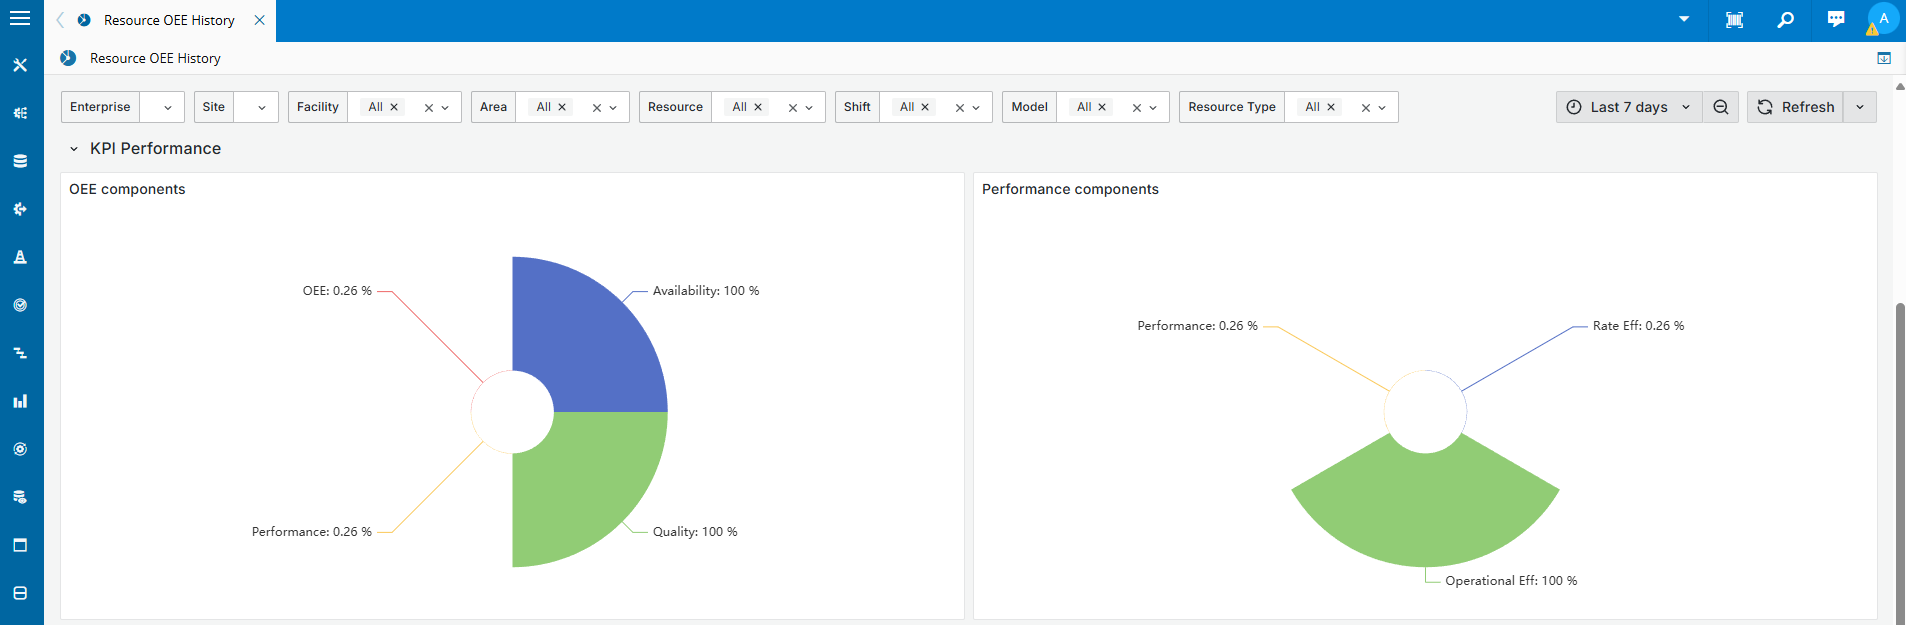The width and height of the screenshot is (1906, 625).
Task: Click the traffic cone icon in sidebar
Action: point(20,257)
